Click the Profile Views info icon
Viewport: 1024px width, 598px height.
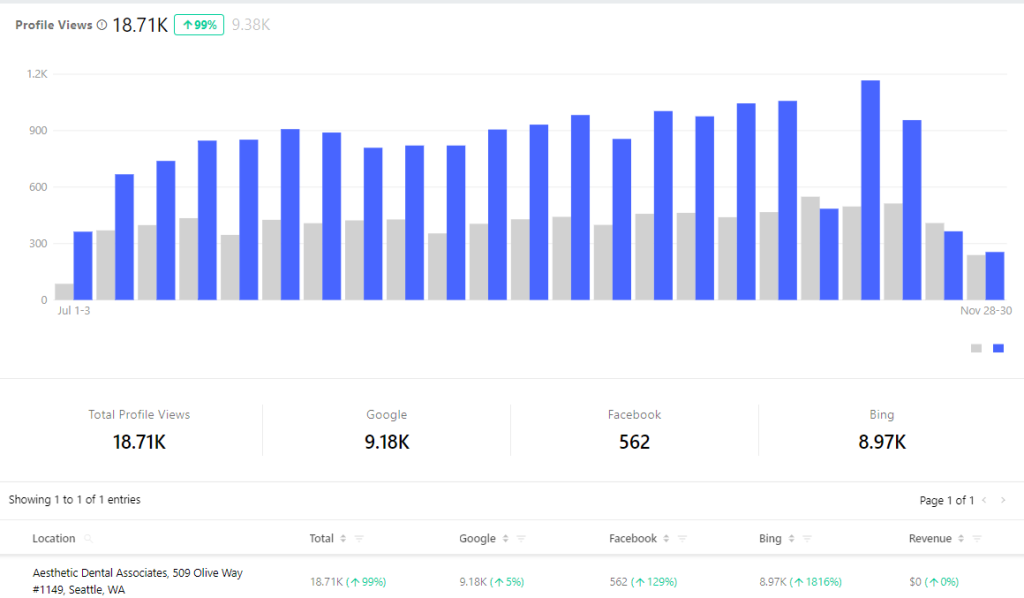102,25
